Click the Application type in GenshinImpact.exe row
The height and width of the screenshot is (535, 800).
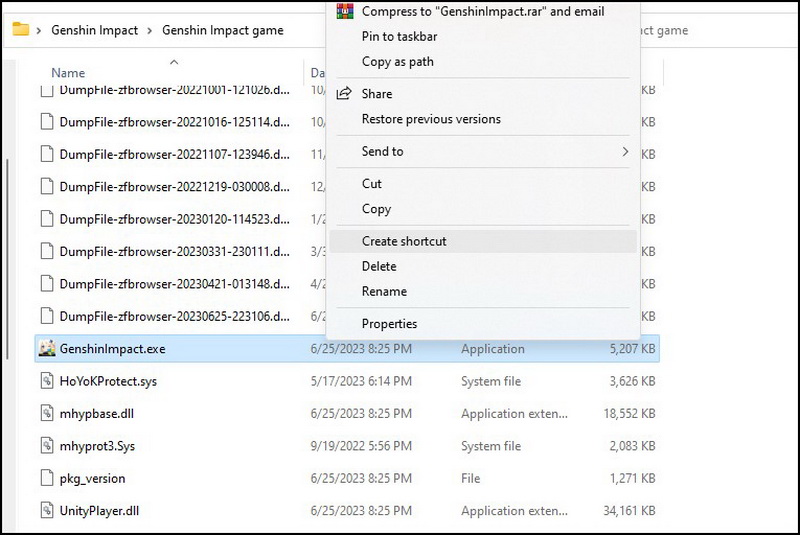pyautogui.click(x=493, y=349)
